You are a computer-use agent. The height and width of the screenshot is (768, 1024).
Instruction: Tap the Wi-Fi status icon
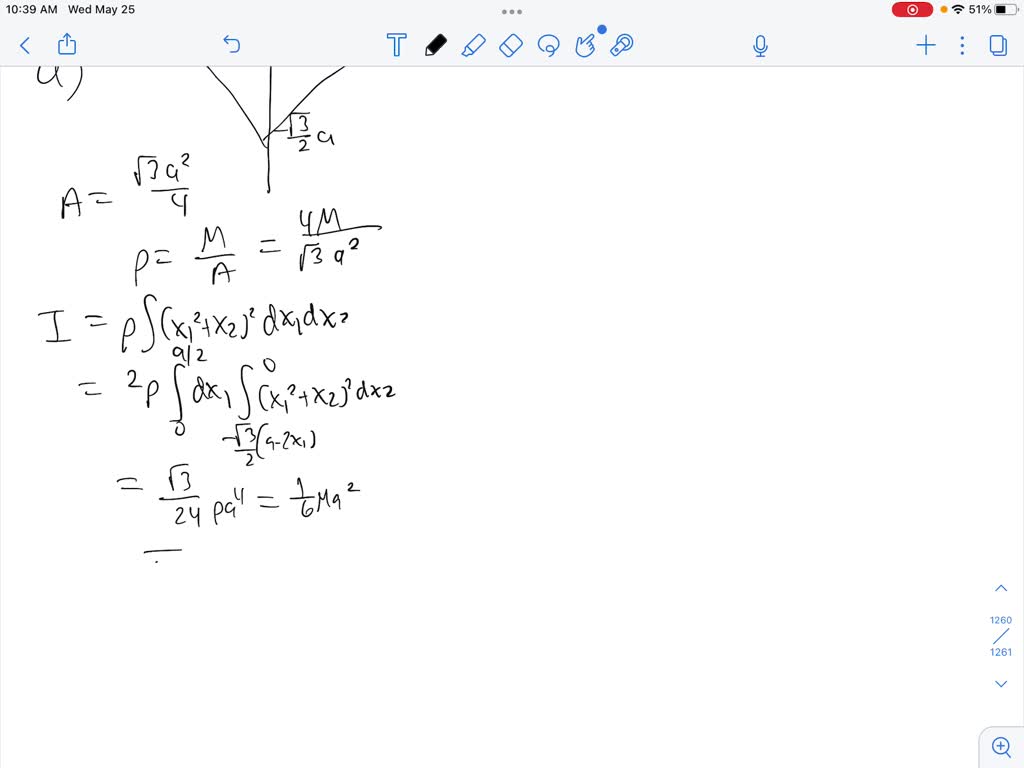click(x=958, y=10)
